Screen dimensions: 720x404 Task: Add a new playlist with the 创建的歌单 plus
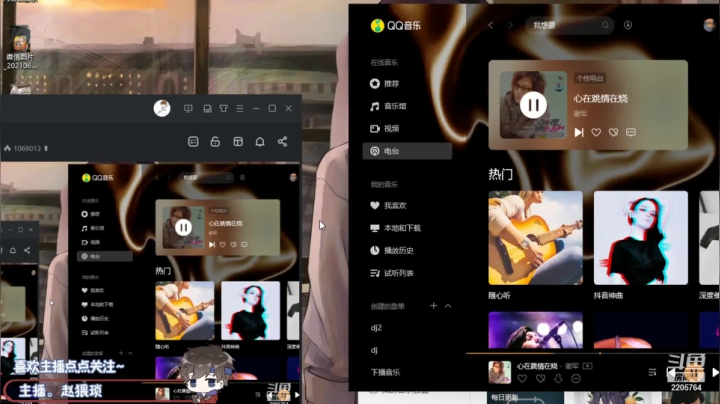[433, 306]
